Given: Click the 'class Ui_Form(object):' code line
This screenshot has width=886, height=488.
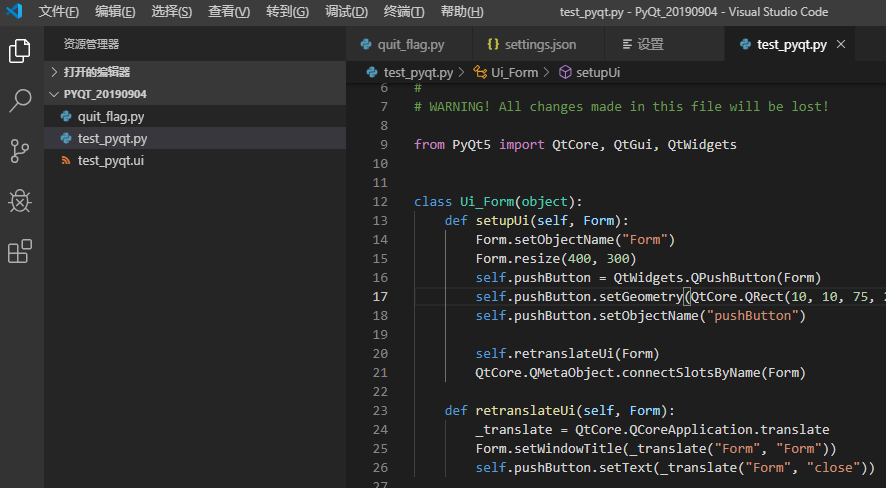Looking at the screenshot, I should point(498,202).
